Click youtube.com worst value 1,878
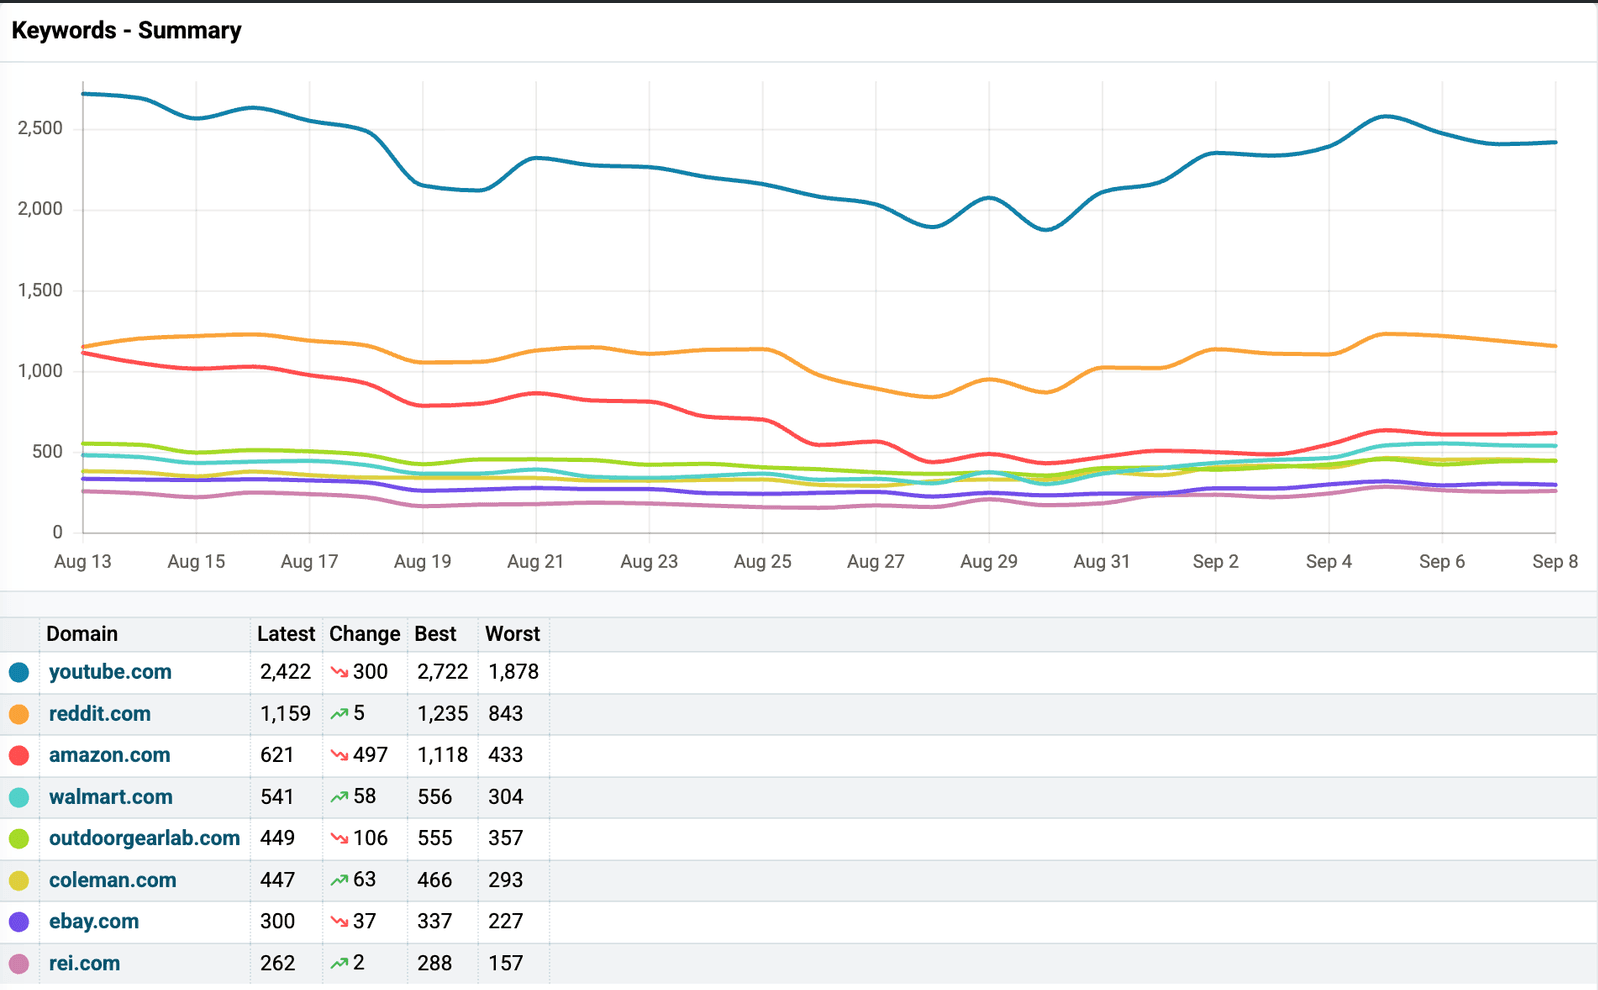 [x=514, y=672]
